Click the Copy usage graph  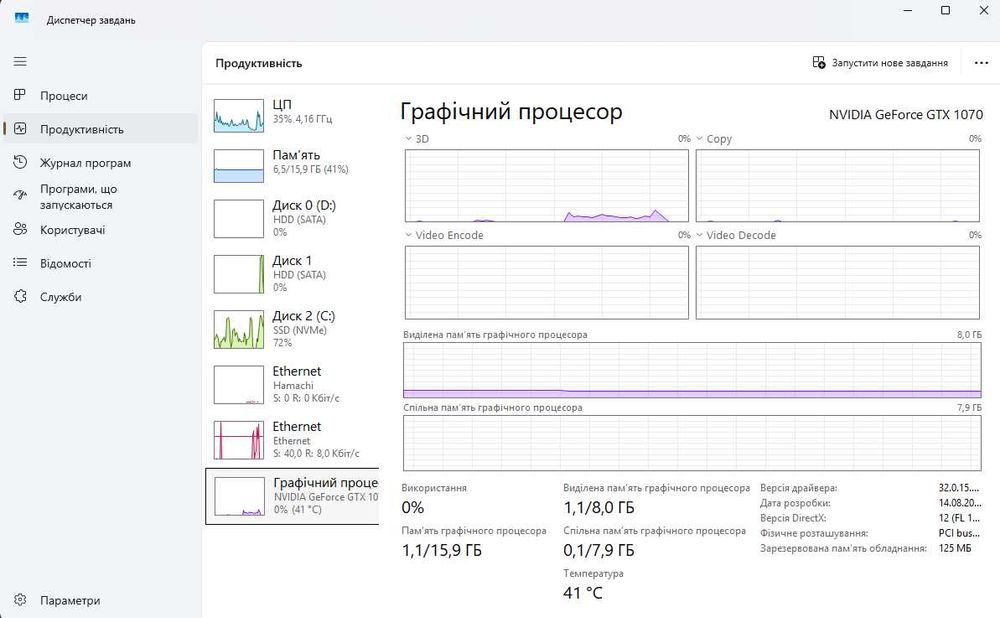837,186
